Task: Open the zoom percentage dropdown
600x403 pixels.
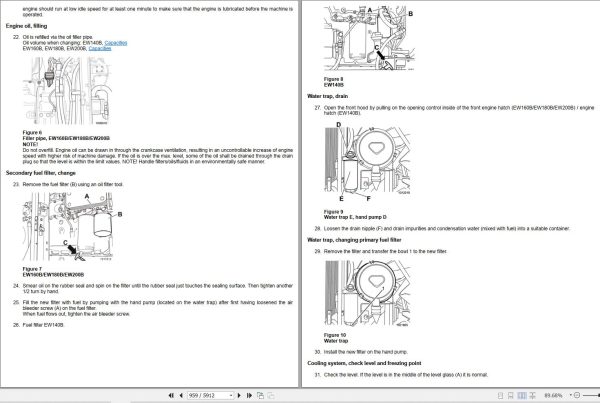Action: 571,395
